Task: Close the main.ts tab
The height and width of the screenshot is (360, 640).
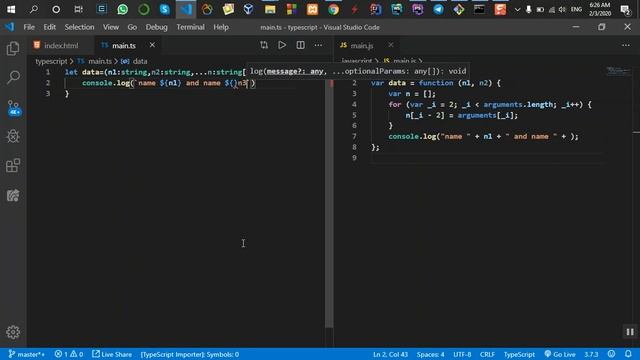Action: pyautogui.click(x=152, y=45)
